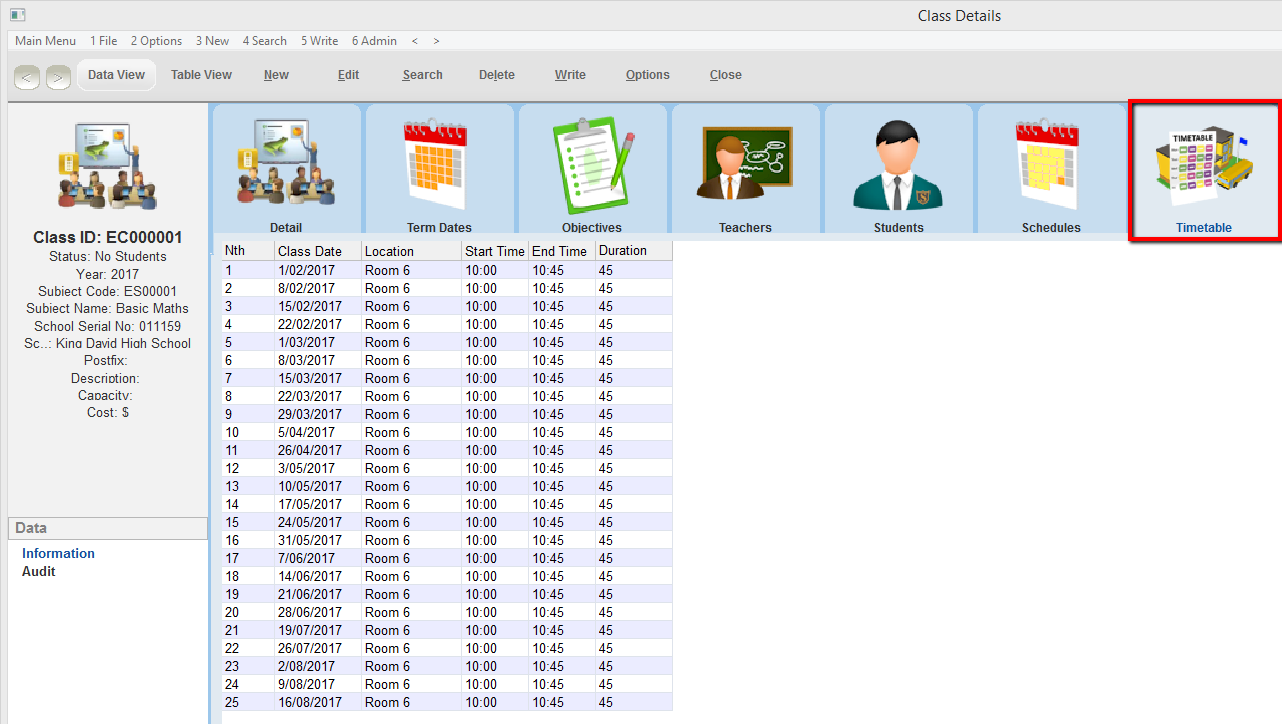
Task: Open the Detail classroom icon tab
Action: (286, 168)
